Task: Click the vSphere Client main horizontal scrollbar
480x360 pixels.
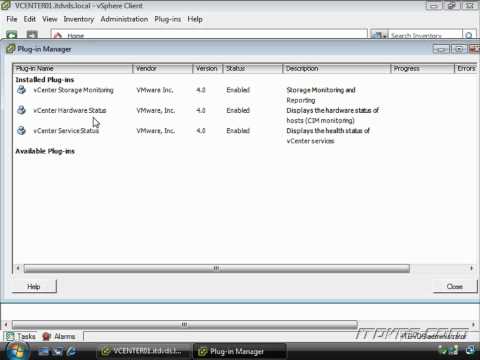Action: pyautogui.click(x=185, y=324)
